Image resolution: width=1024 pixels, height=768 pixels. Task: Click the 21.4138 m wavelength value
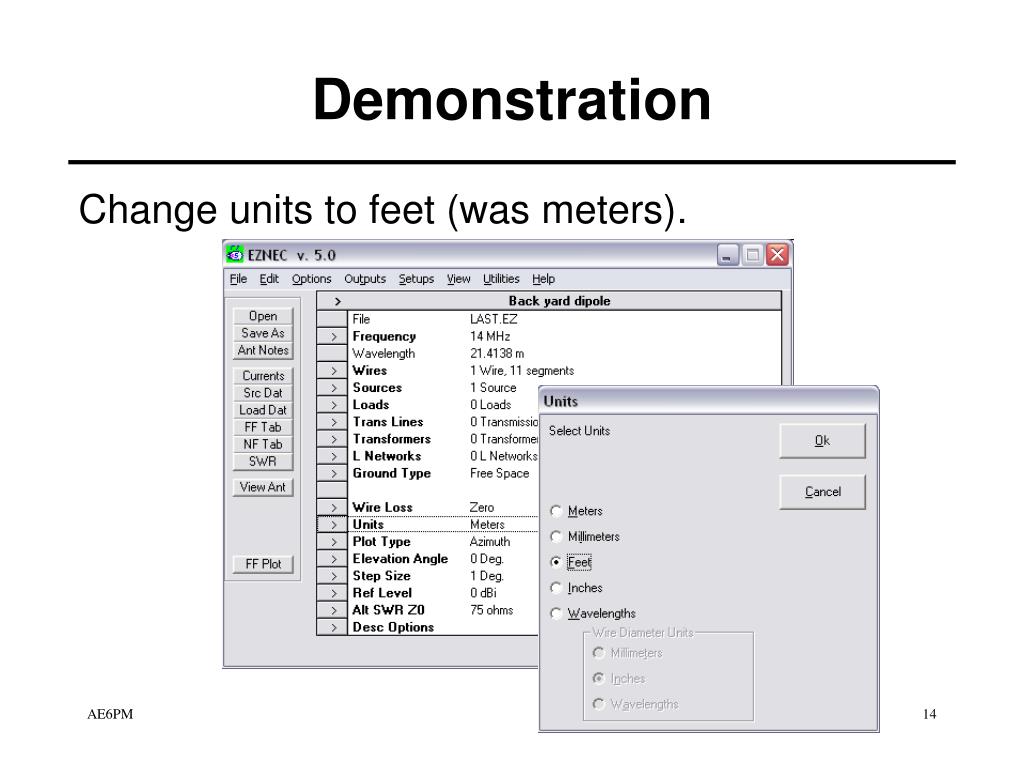pyautogui.click(x=497, y=353)
